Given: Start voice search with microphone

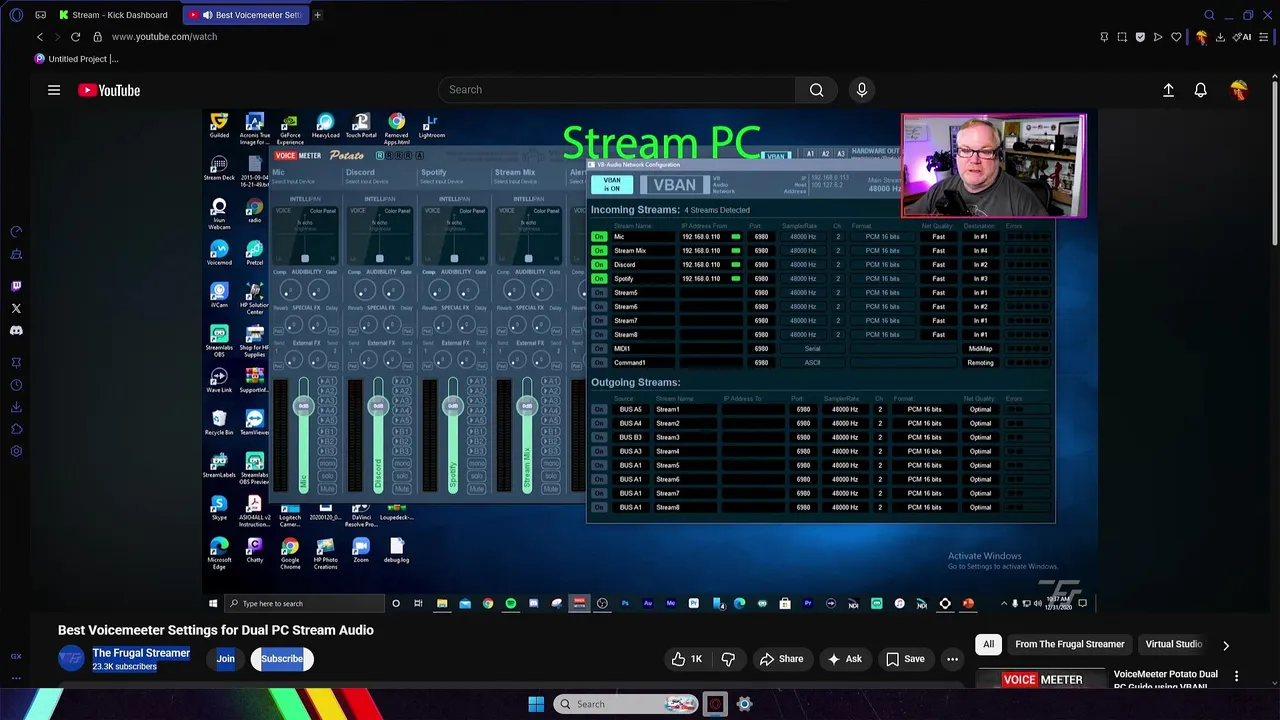Looking at the screenshot, I should point(862,90).
